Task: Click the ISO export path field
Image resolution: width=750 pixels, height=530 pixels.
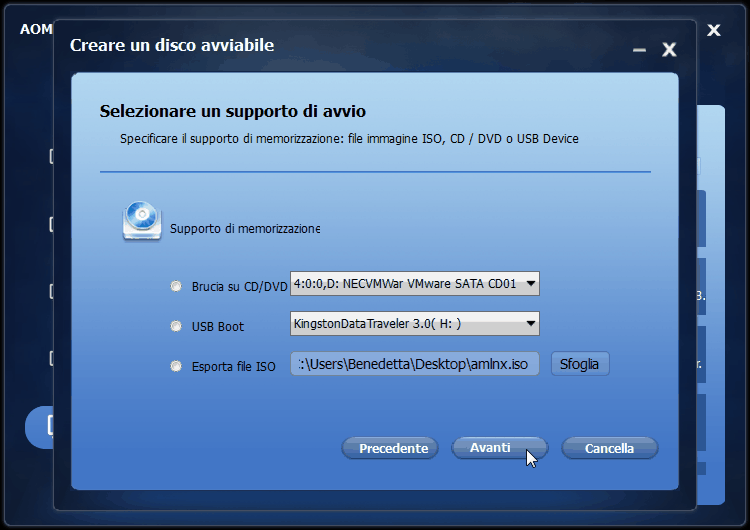Action: point(415,364)
